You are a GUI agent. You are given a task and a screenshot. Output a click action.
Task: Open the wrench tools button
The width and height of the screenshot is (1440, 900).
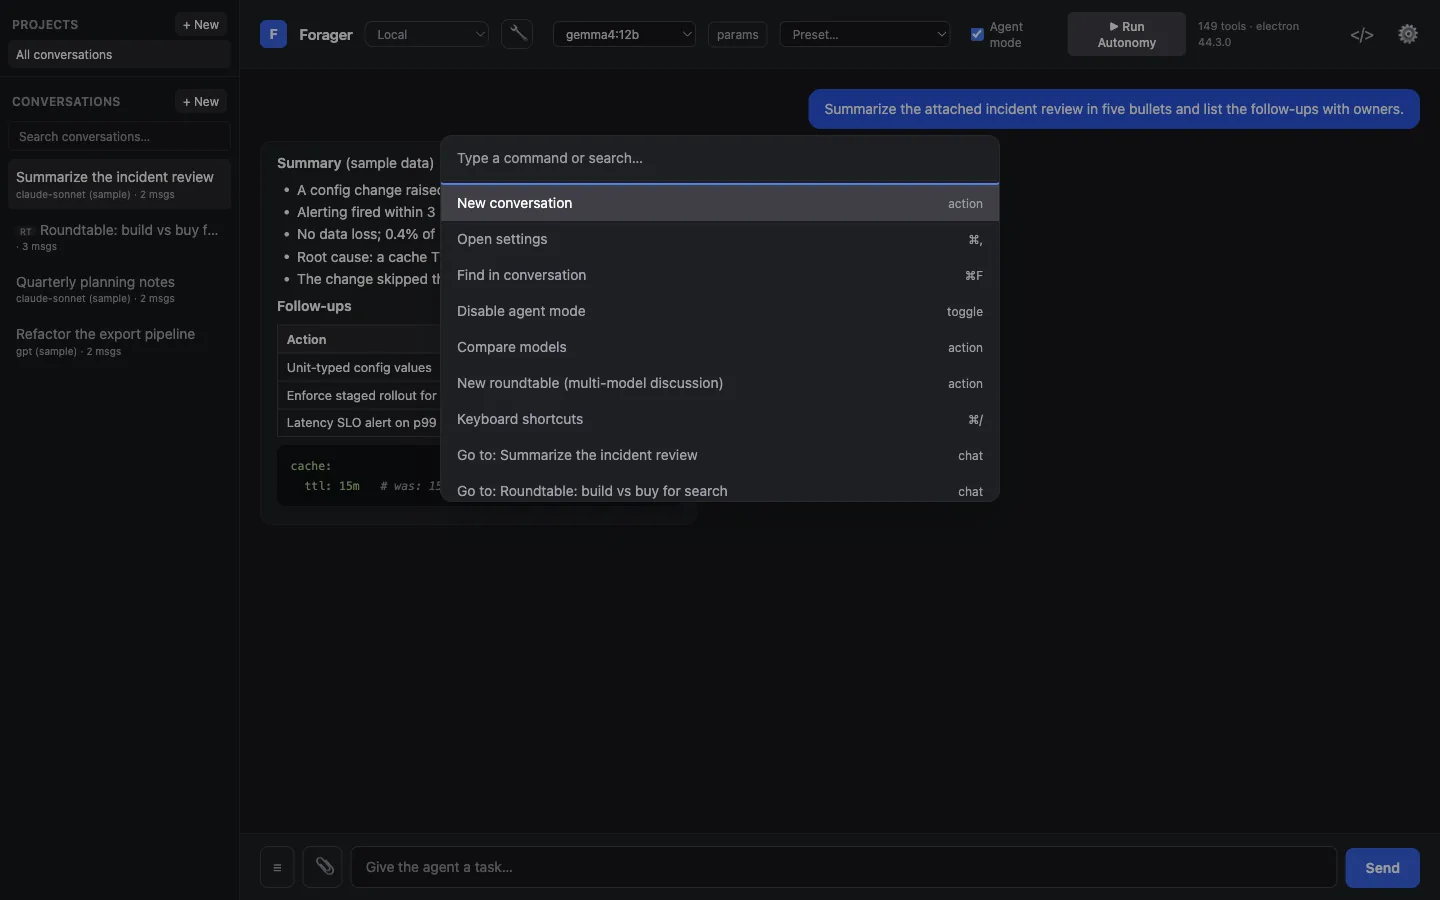click(517, 34)
